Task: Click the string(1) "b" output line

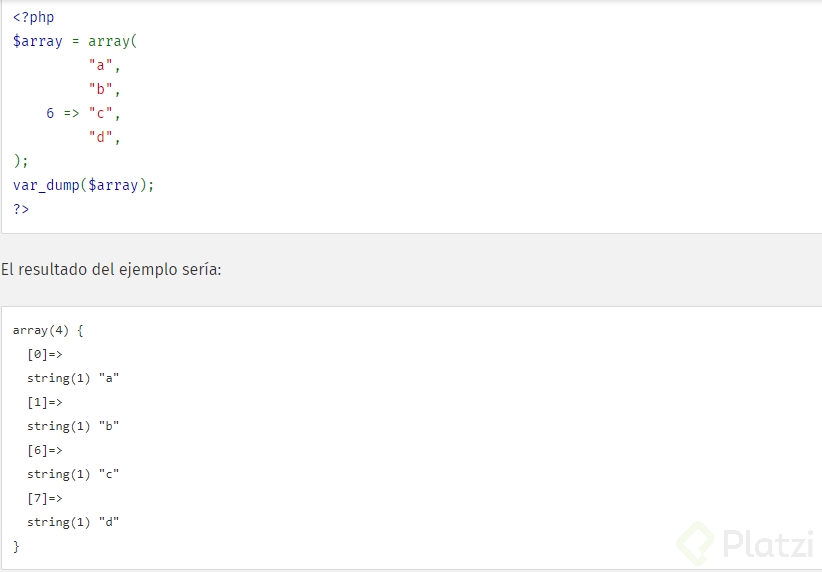Action: [x=73, y=426]
